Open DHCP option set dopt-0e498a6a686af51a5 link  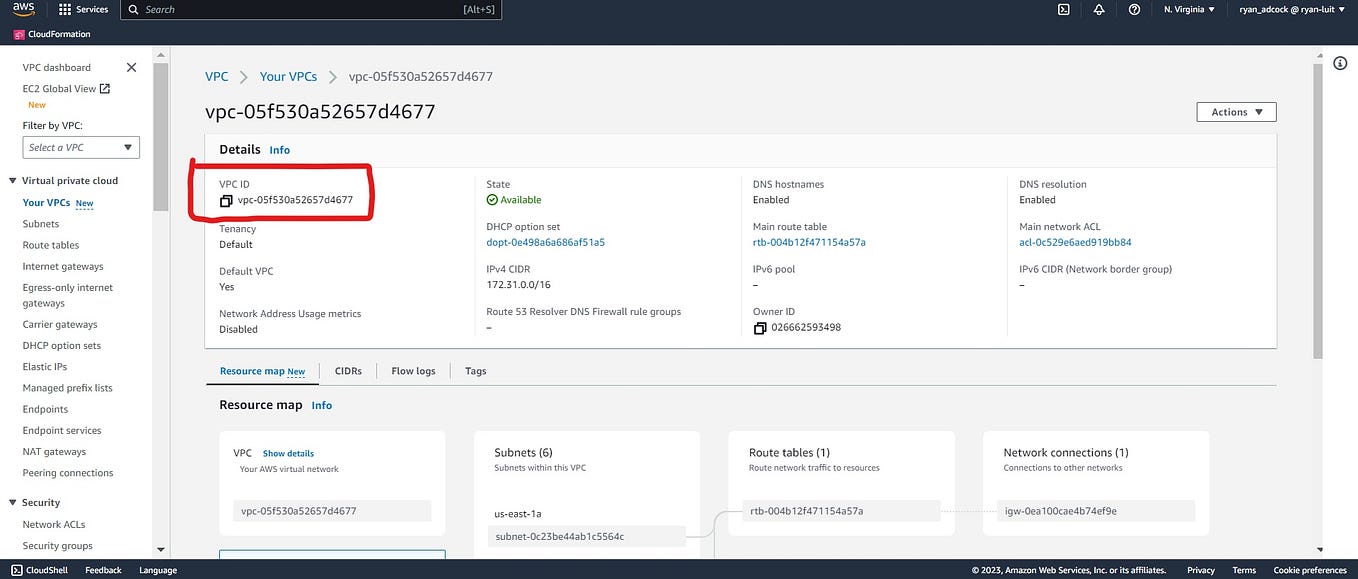tap(545, 242)
